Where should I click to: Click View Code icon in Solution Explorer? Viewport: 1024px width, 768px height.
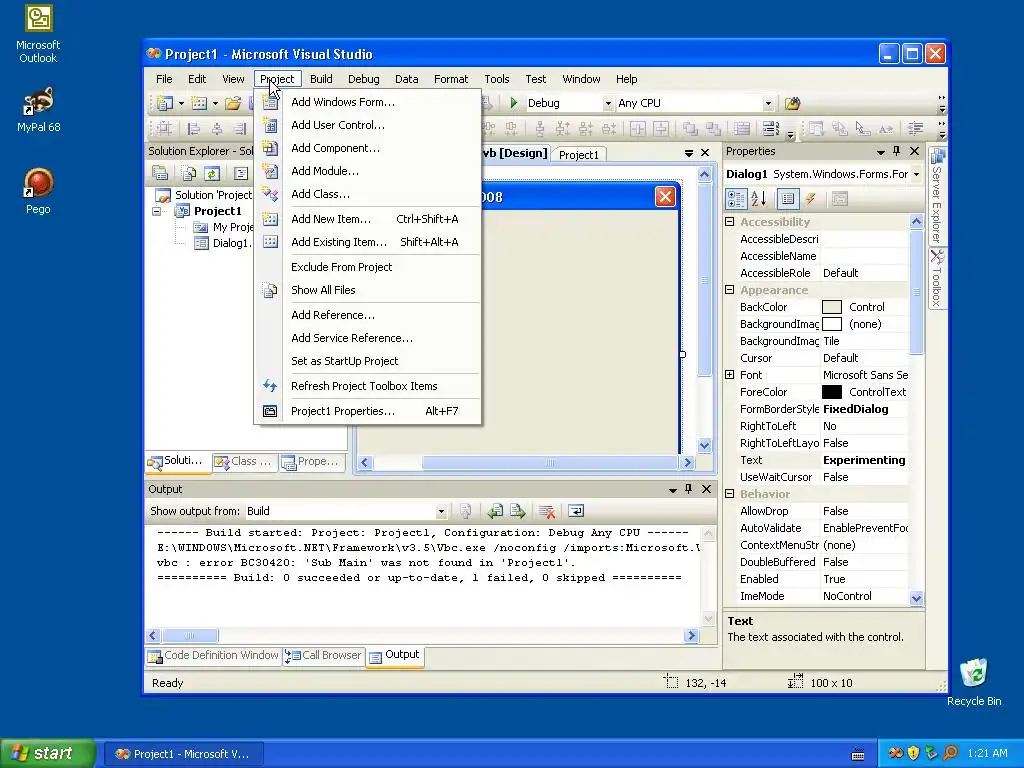(240, 174)
